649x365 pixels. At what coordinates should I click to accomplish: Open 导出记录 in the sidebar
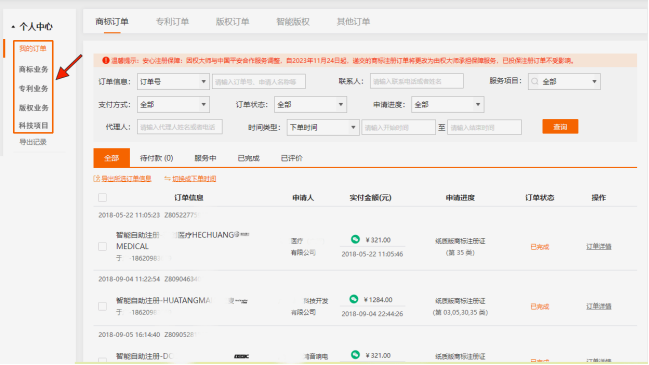click(33, 142)
